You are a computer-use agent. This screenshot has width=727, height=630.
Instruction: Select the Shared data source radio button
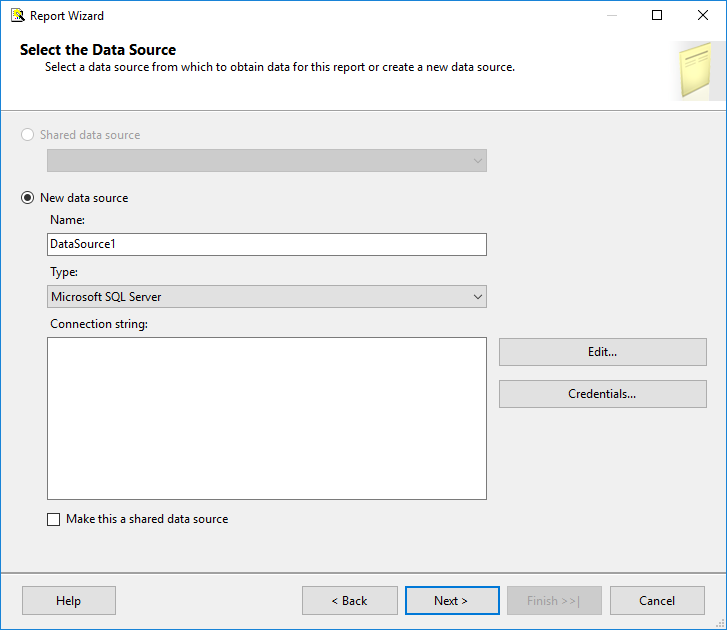point(28,135)
